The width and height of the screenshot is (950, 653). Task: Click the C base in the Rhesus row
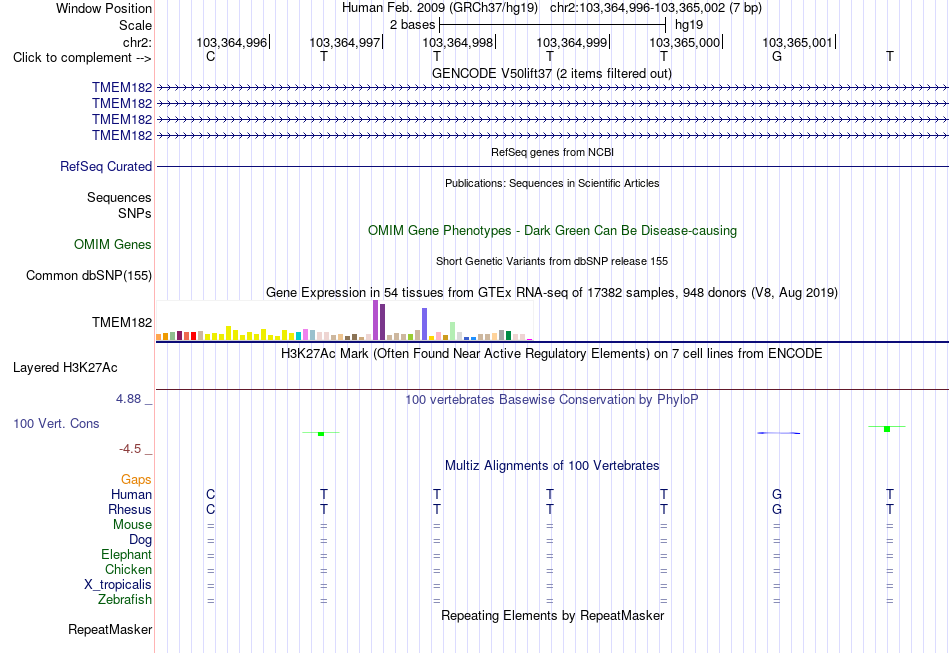click(210, 509)
